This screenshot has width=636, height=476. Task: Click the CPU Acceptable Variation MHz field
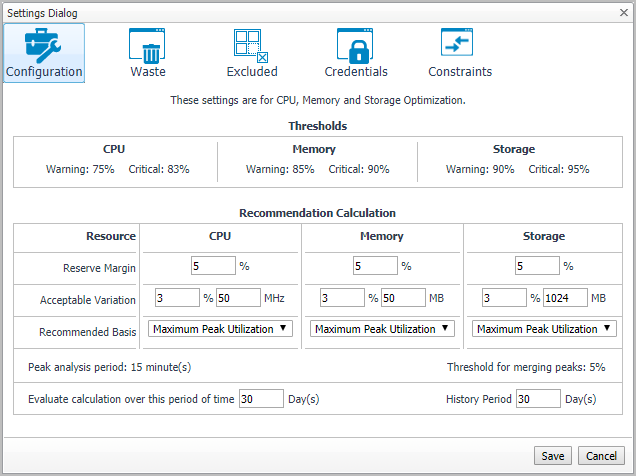click(237, 298)
